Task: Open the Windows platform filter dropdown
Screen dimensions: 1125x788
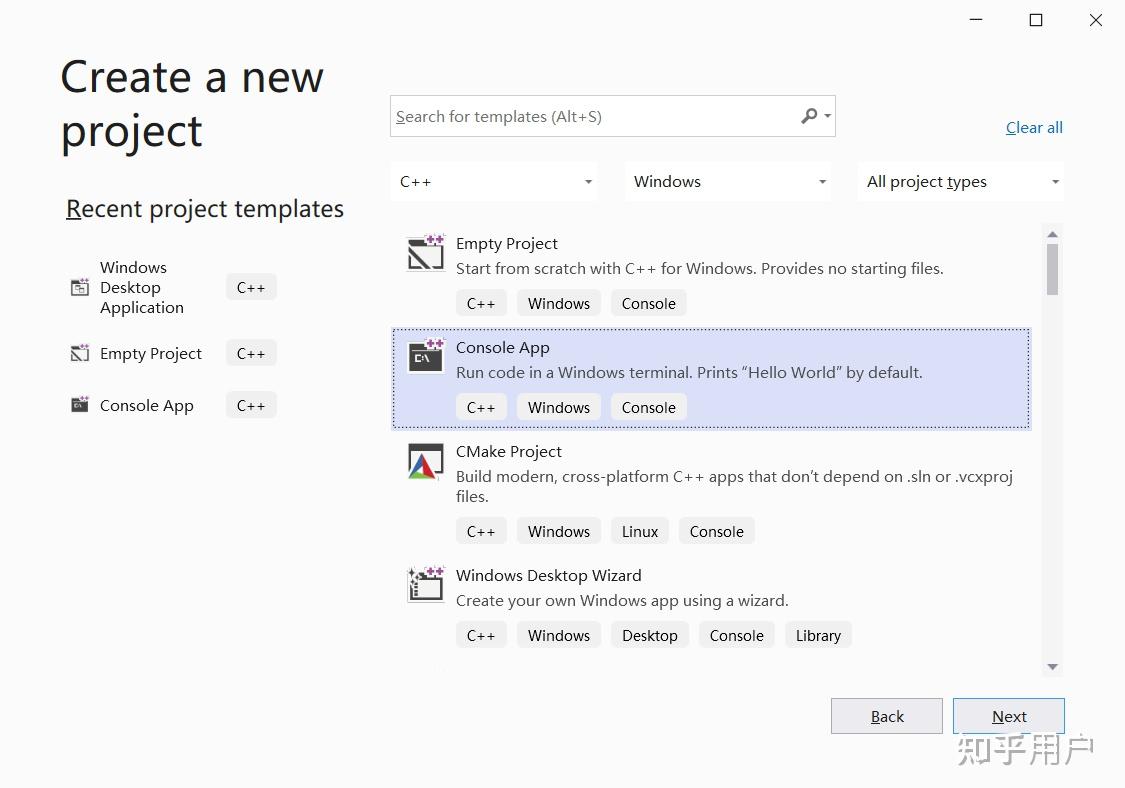Action: [x=729, y=182]
